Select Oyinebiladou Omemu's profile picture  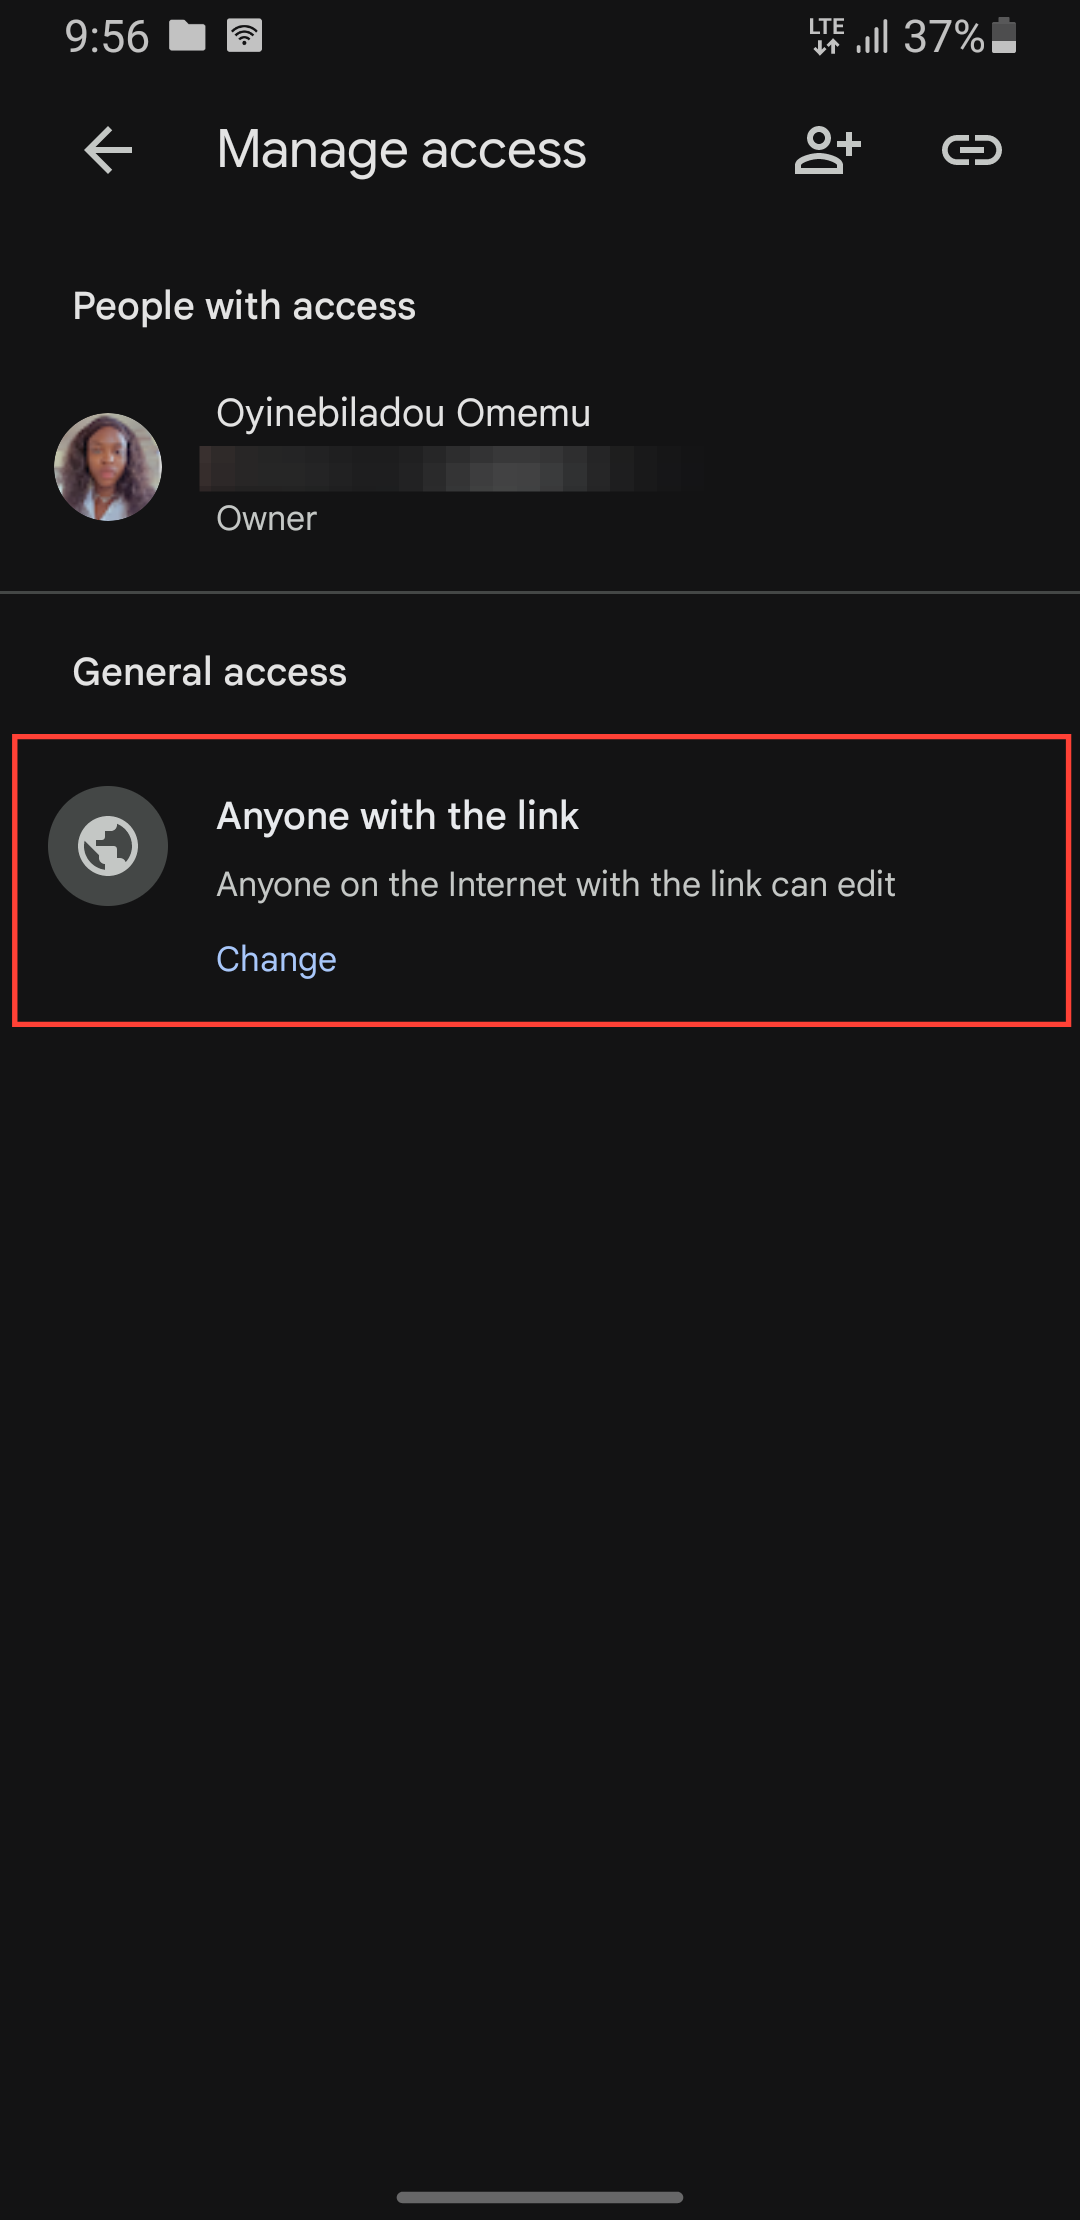click(108, 466)
